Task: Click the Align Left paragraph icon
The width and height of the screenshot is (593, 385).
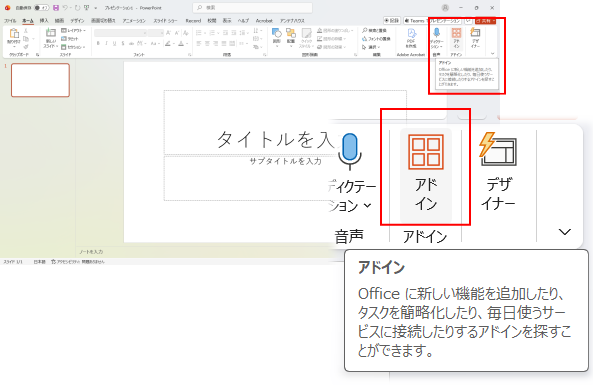Action: coord(199,43)
